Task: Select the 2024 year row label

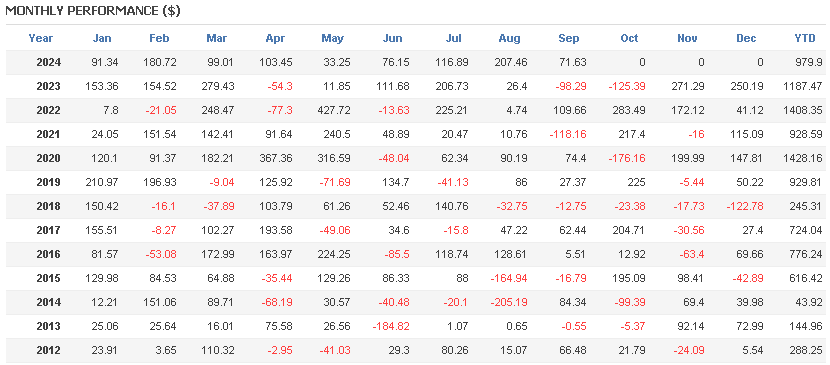Action: point(49,62)
